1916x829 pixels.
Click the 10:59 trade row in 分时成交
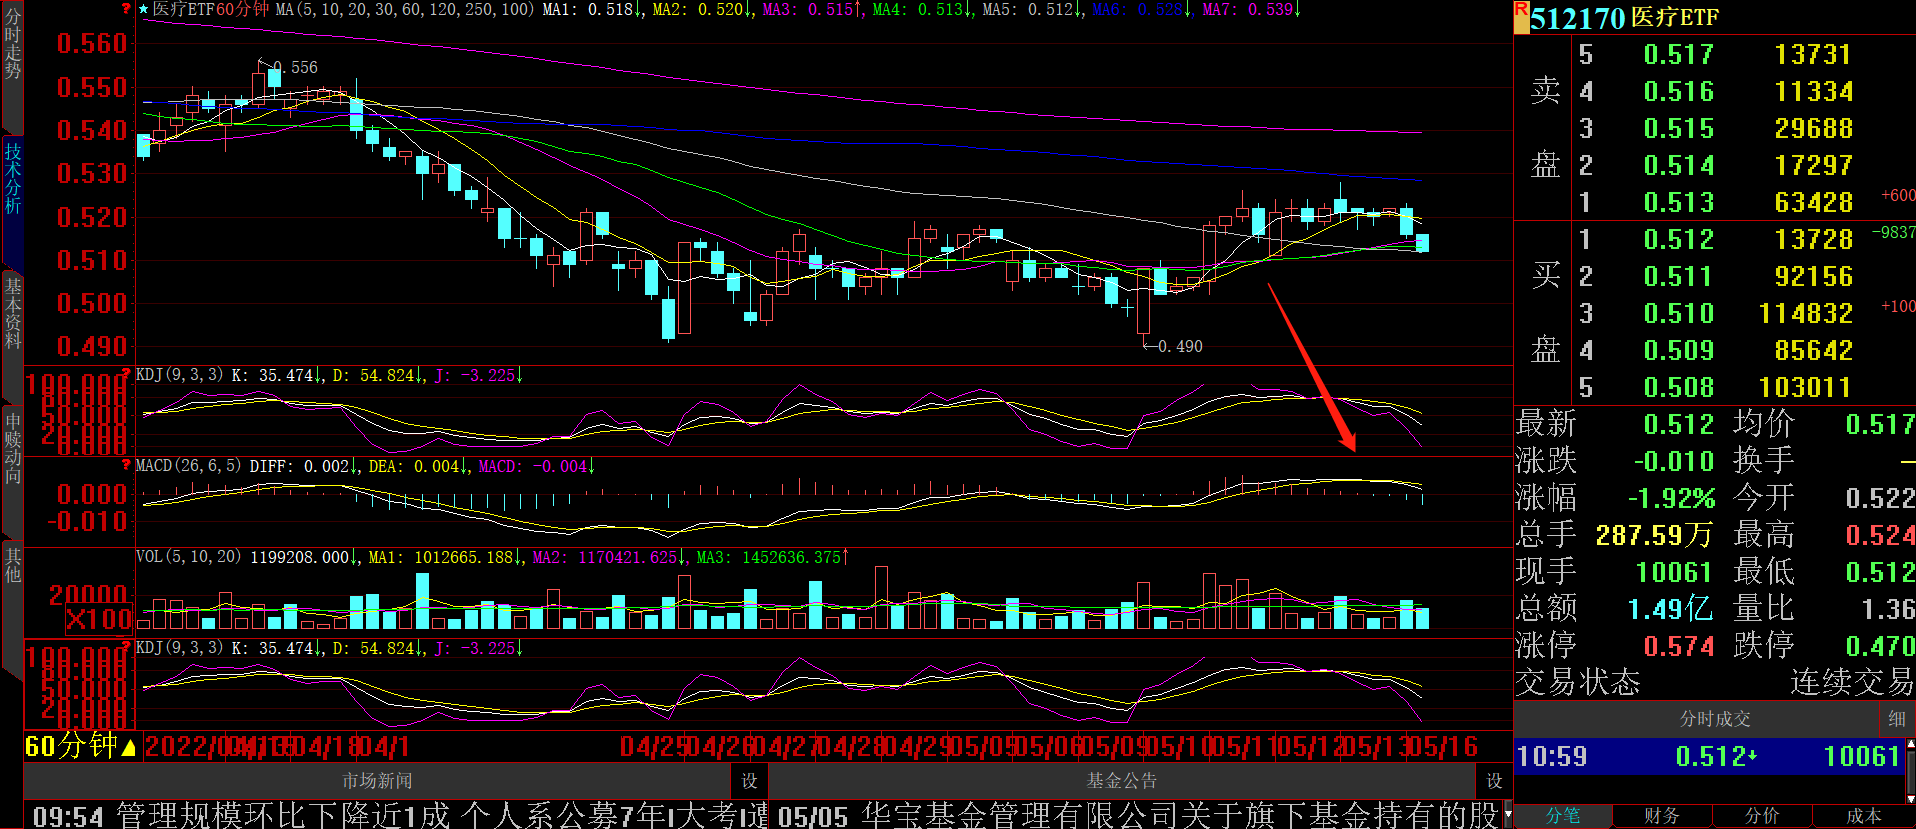tap(1710, 756)
